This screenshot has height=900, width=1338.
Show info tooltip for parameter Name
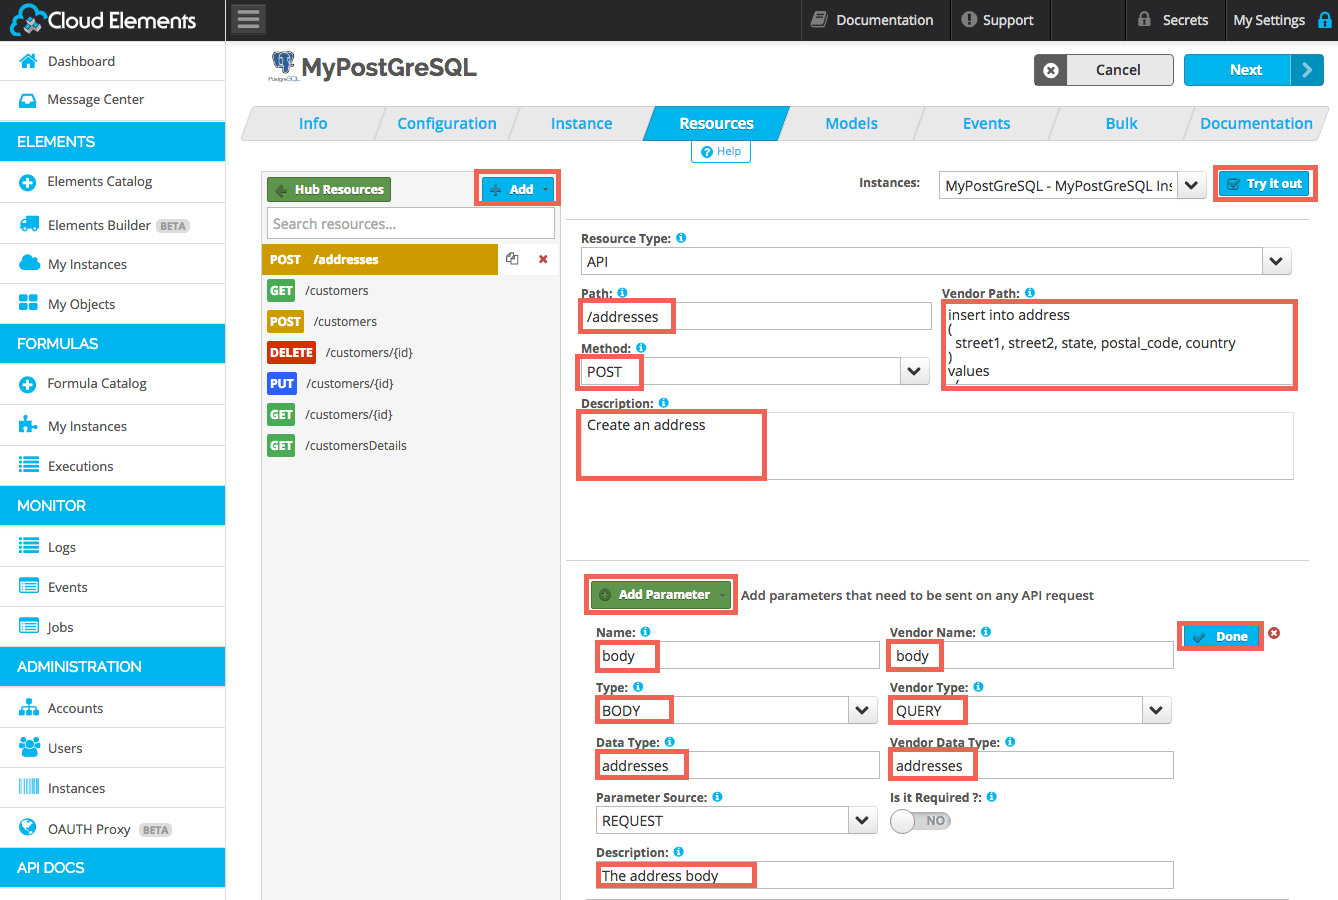pos(645,632)
